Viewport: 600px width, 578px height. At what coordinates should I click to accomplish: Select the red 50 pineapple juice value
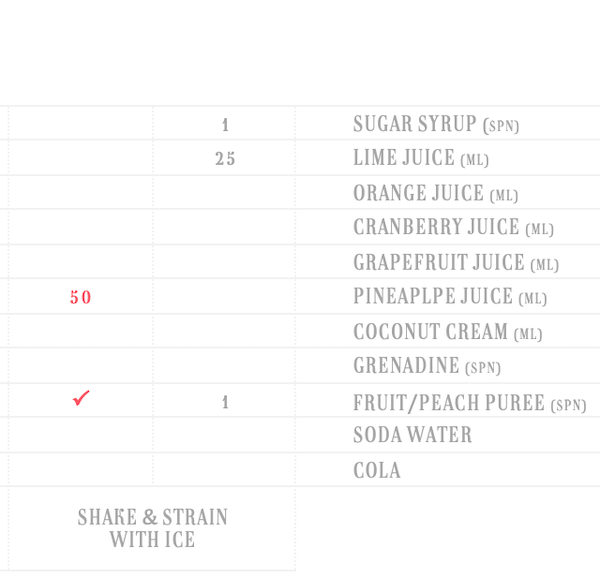(81, 297)
